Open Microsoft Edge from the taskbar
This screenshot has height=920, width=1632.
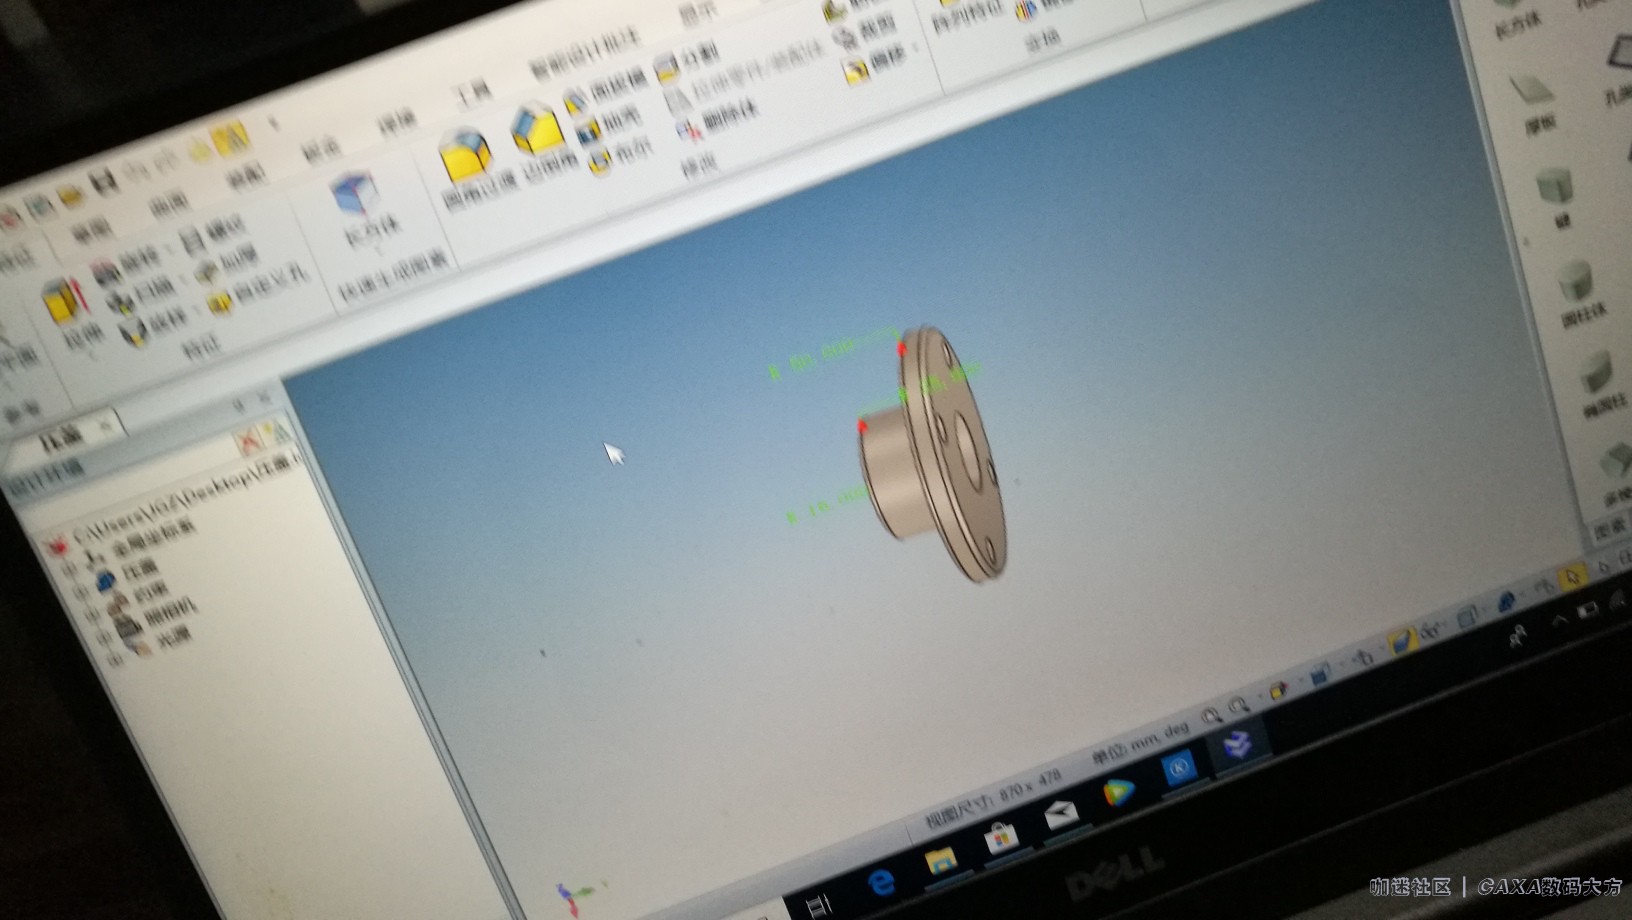pyautogui.click(x=880, y=883)
